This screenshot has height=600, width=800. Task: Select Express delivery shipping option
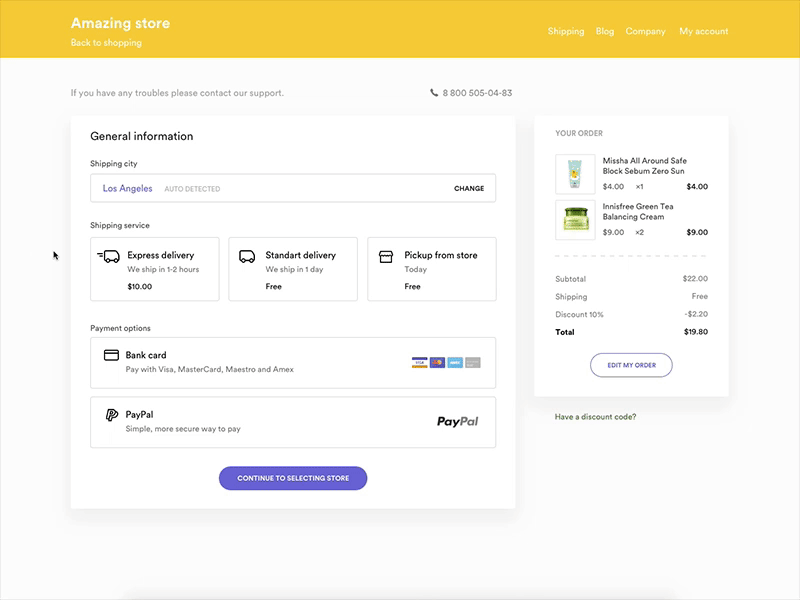click(155, 269)
